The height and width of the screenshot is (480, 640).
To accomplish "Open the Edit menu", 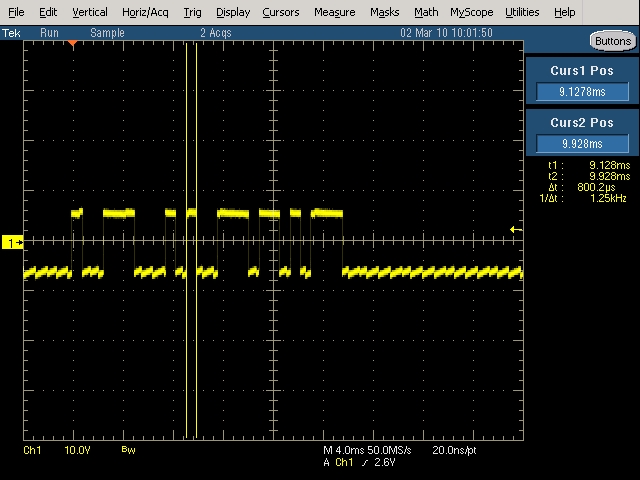I will point(48,12).
